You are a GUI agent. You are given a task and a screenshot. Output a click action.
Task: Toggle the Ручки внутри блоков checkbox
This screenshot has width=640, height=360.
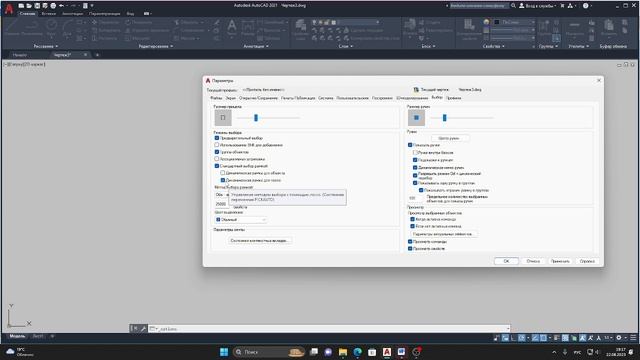pyautogui.click(x=415, y=152)
